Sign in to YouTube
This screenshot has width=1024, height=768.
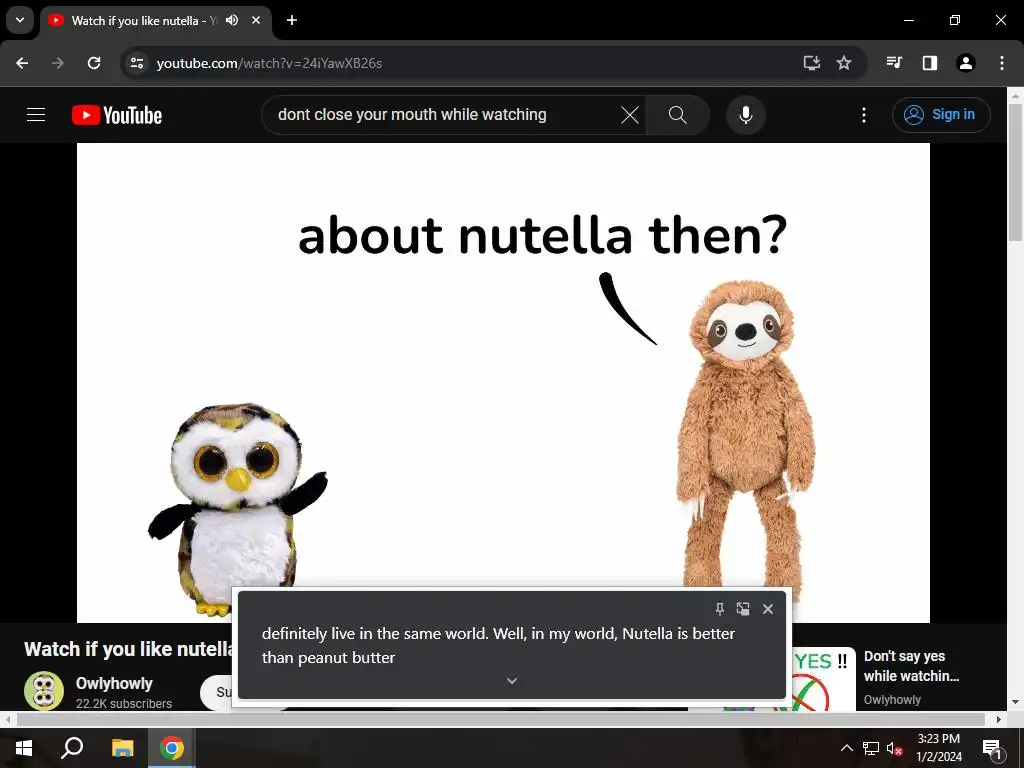pyautogui.click(x=941, y=115)
